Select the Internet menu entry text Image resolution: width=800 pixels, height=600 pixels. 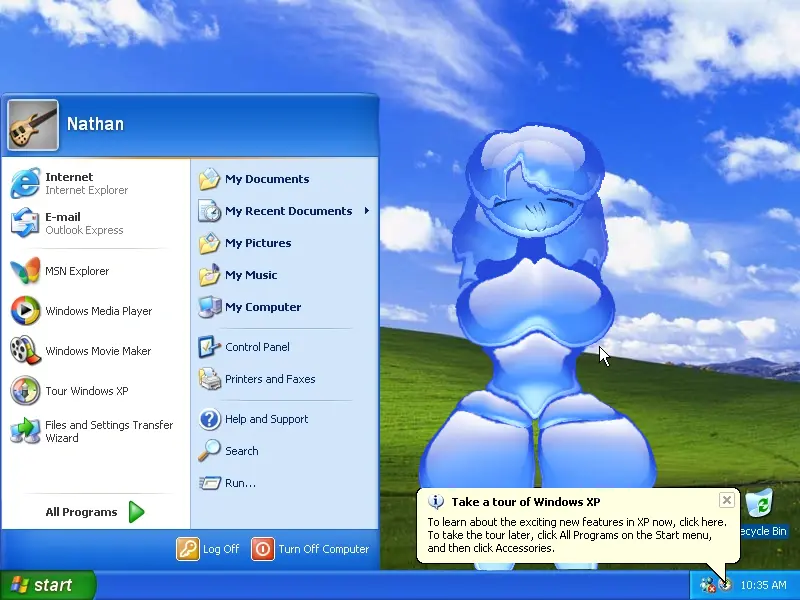pos(69,177)
